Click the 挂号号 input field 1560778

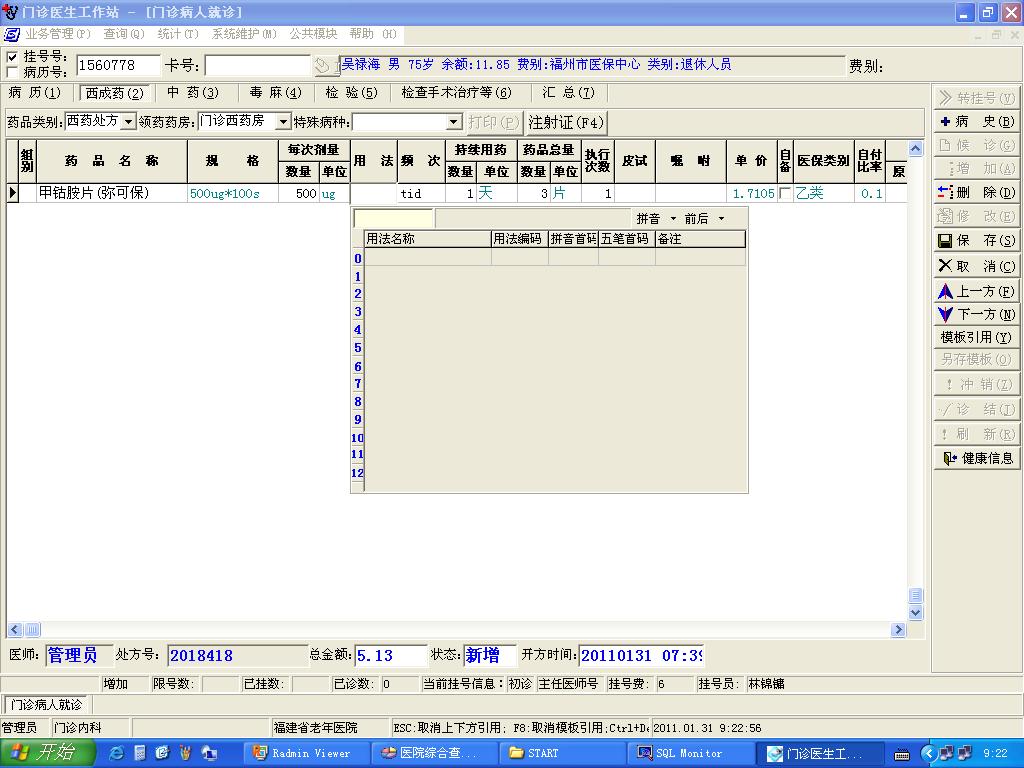[118, 65]
